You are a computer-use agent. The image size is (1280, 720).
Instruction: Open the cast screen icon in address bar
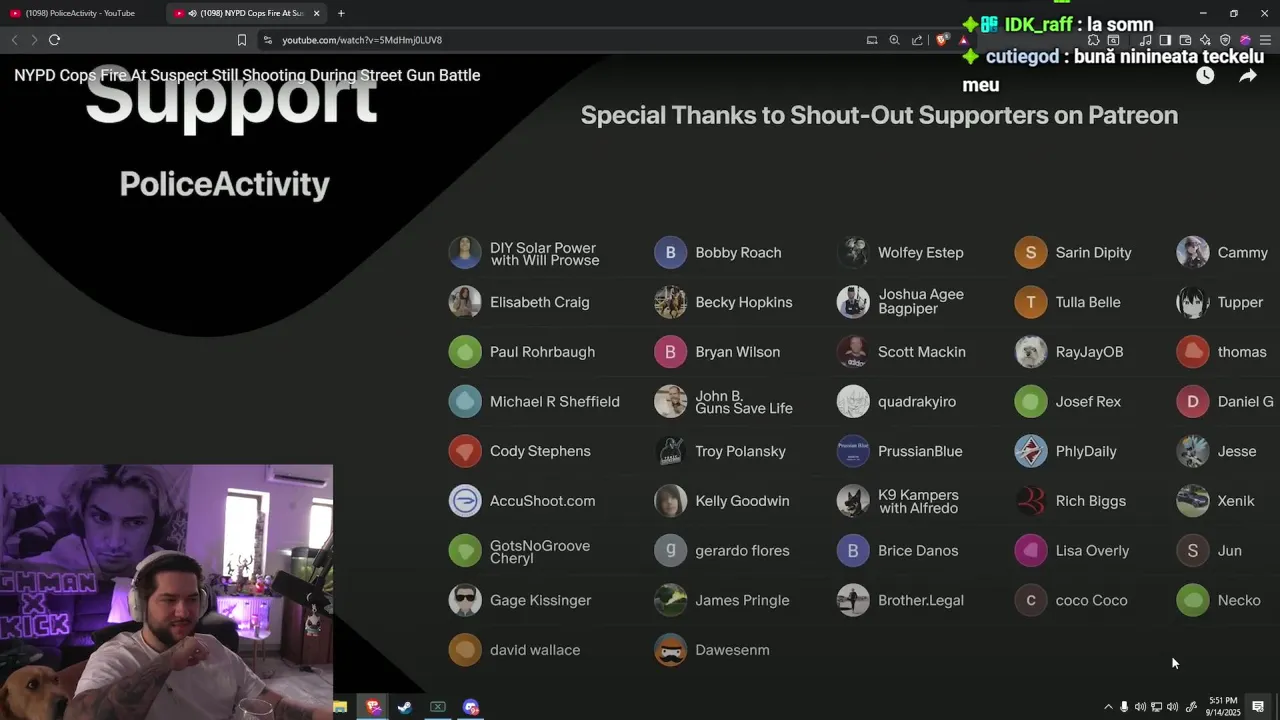pos(872,40)
